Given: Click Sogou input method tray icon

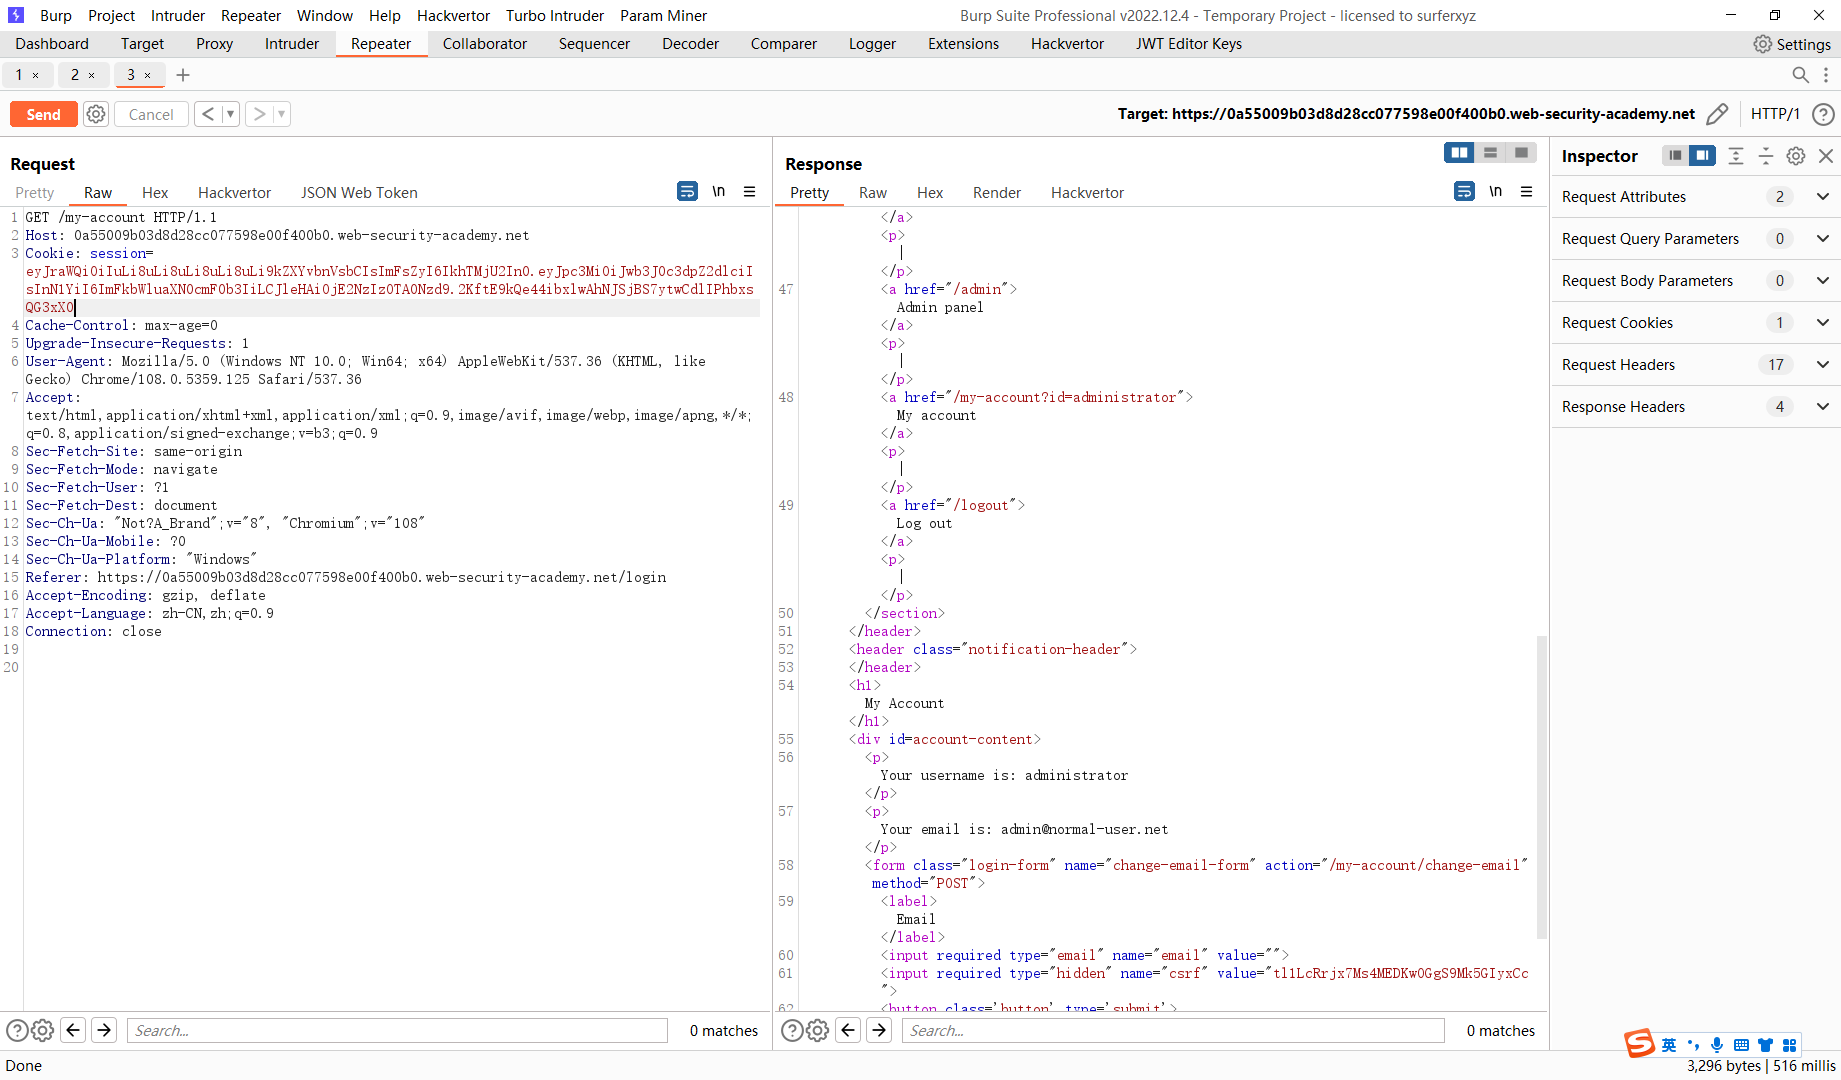Looking at the screenshot, I should pyautogui.click(x=1639, y=1044).
